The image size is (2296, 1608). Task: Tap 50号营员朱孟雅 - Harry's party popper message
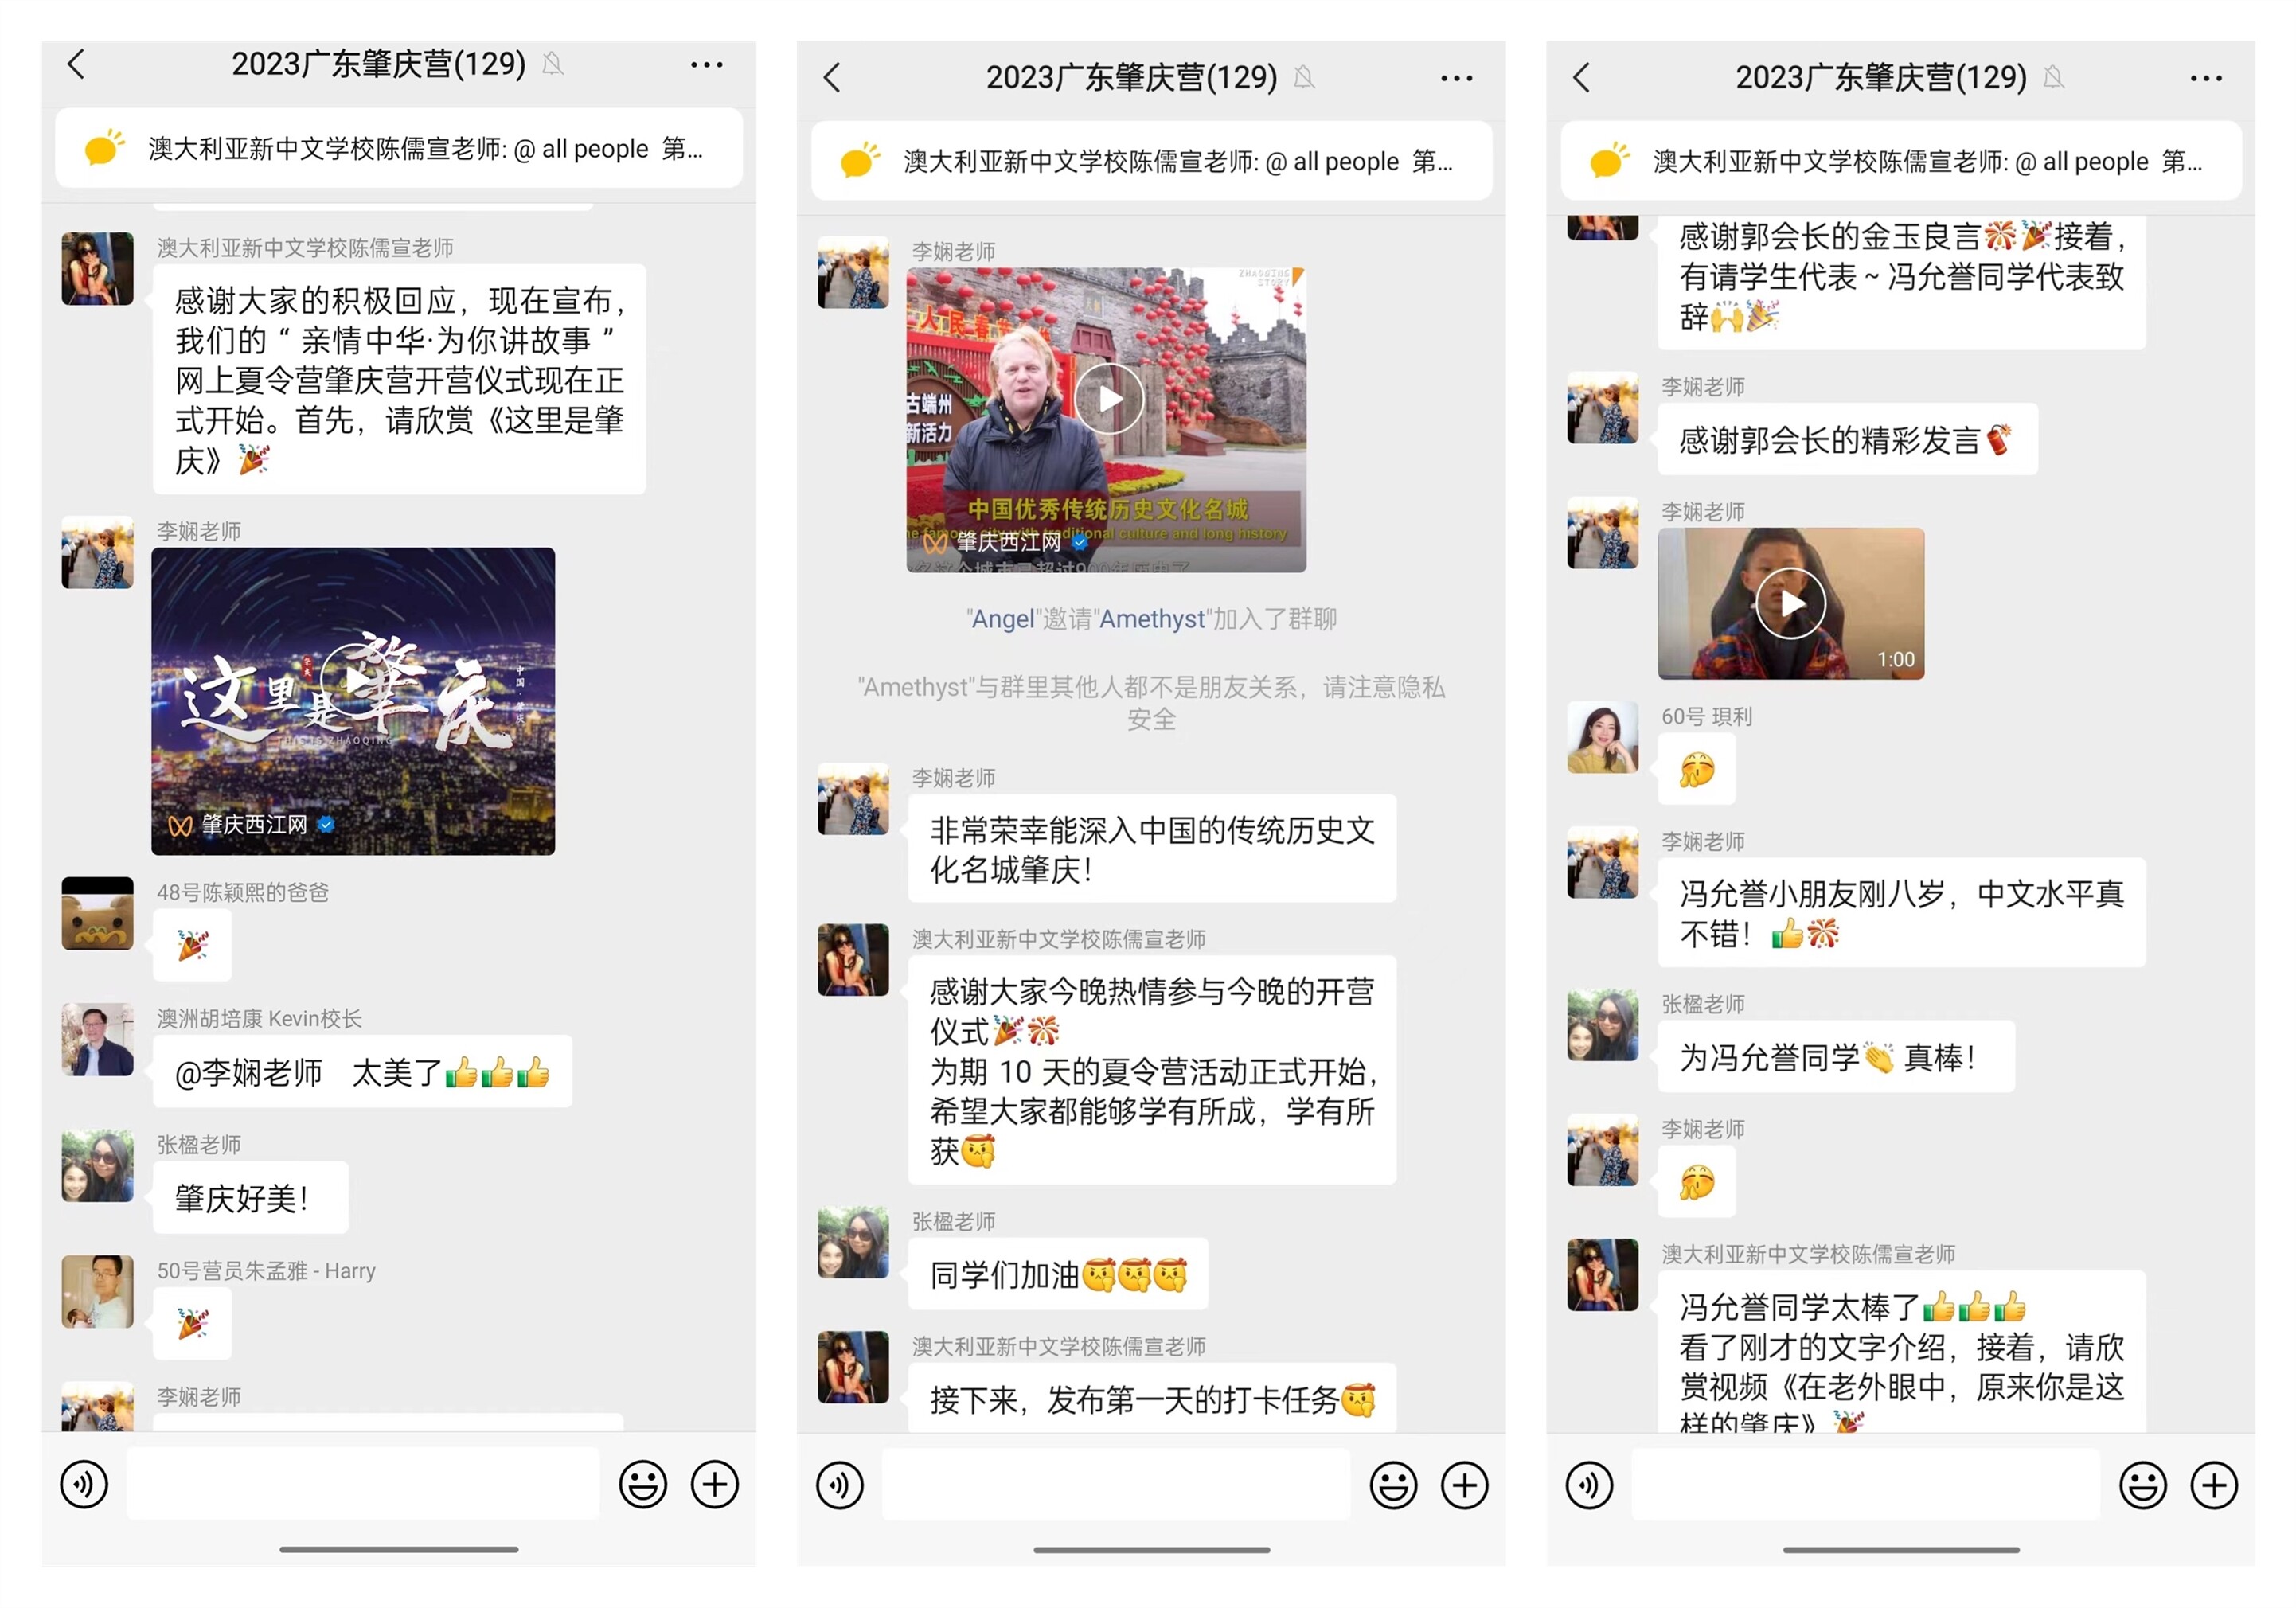click(x=192, y=1323)
